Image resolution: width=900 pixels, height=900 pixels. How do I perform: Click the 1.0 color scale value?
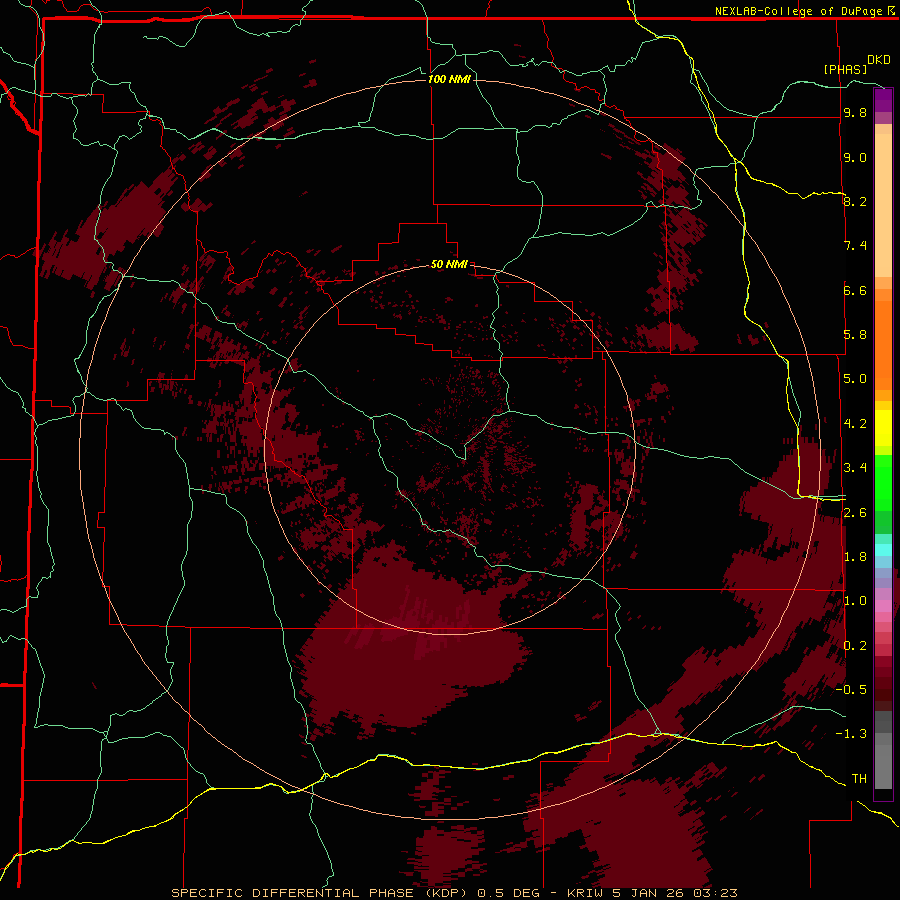tap(855, 601)
